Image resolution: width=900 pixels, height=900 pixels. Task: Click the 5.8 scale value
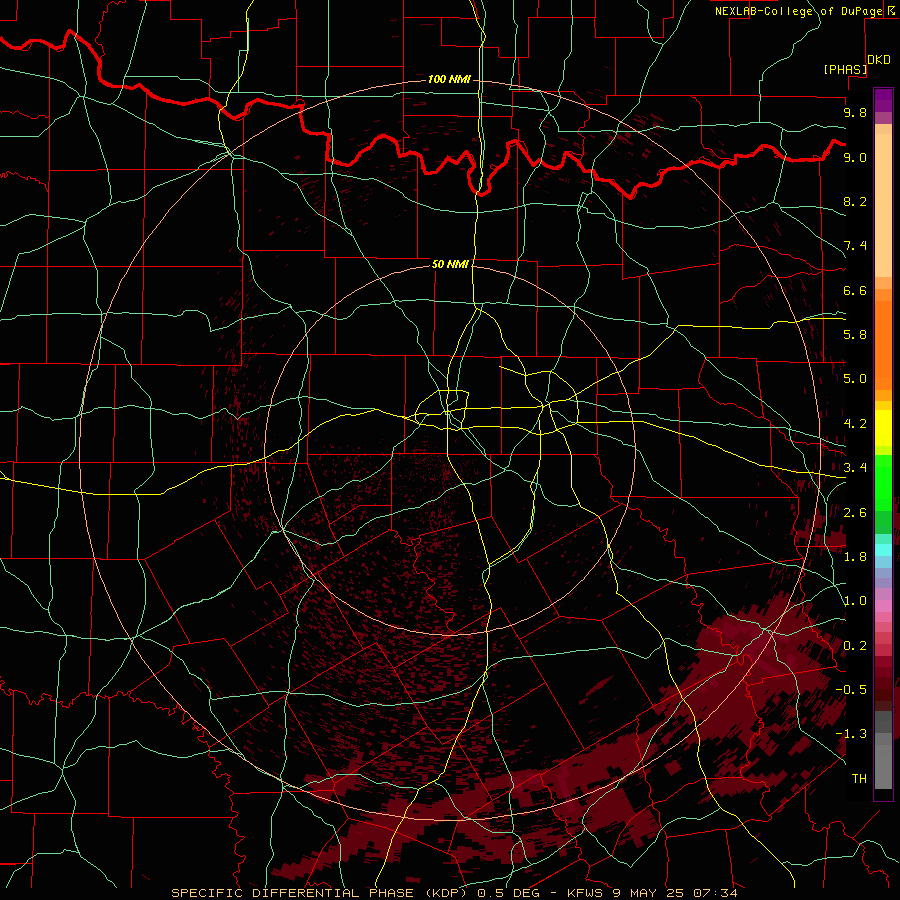click(x=855, y=335)
